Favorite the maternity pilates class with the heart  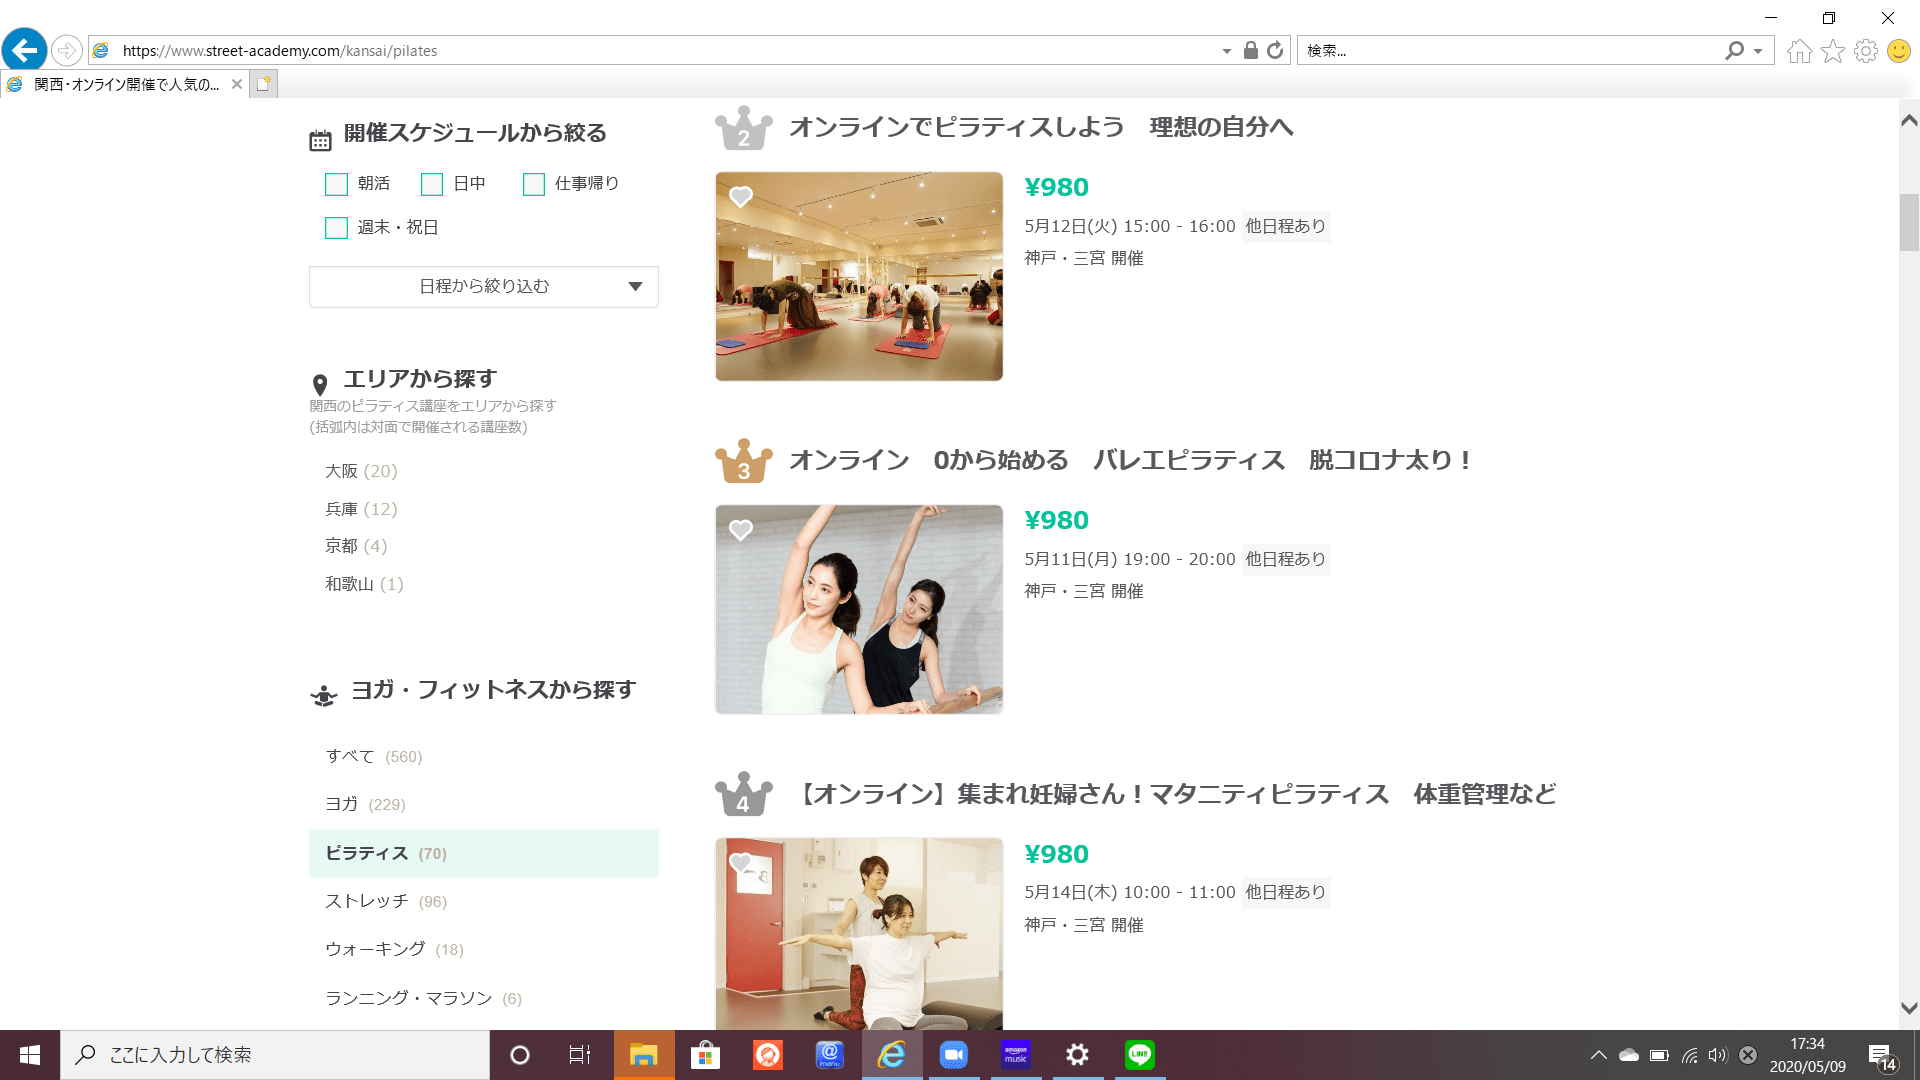740,862
